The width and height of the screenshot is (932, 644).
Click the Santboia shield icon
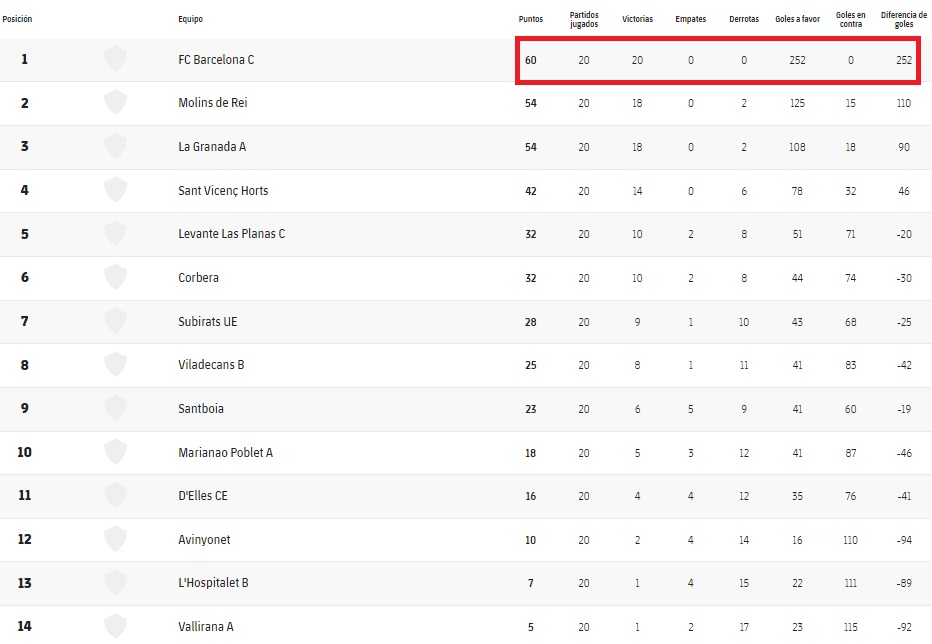(116, 409)
